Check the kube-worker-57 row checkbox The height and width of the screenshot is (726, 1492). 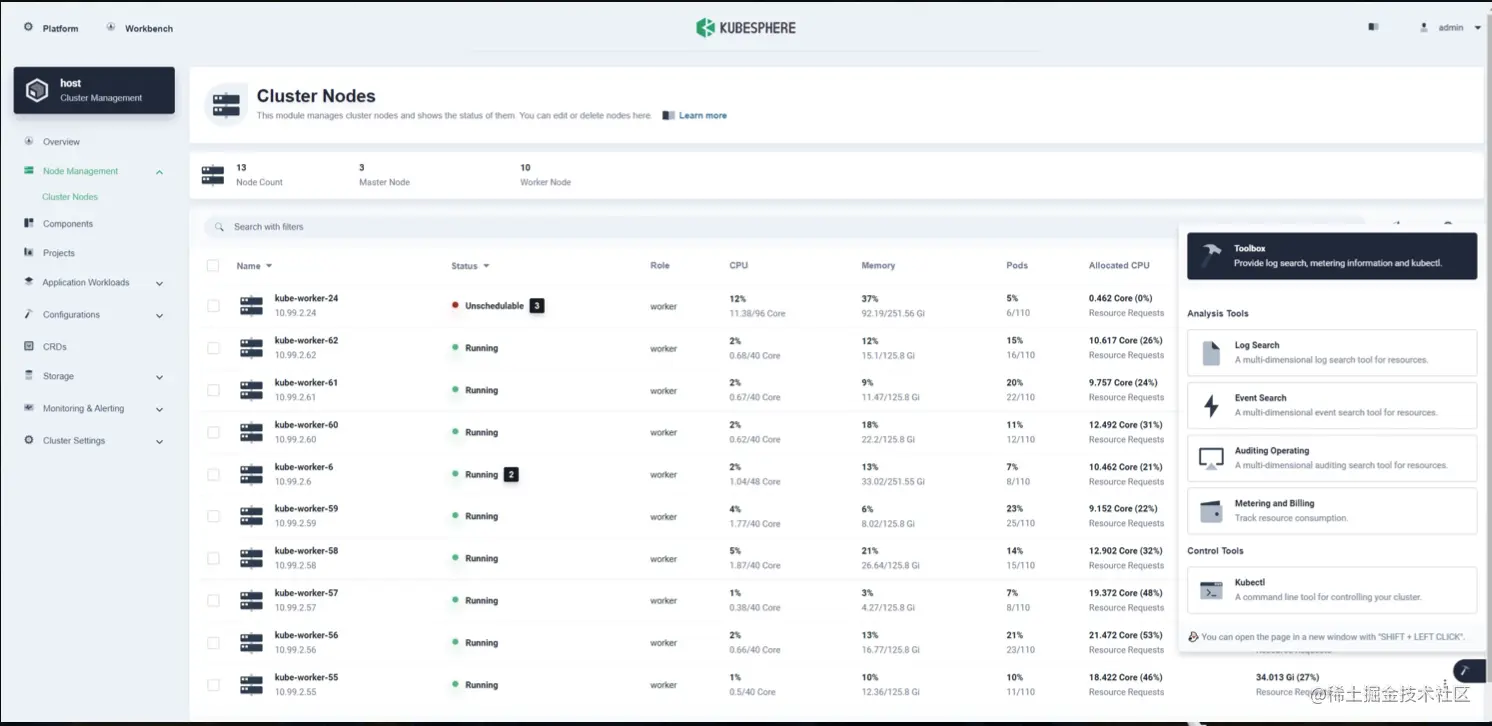coord(213,601)
